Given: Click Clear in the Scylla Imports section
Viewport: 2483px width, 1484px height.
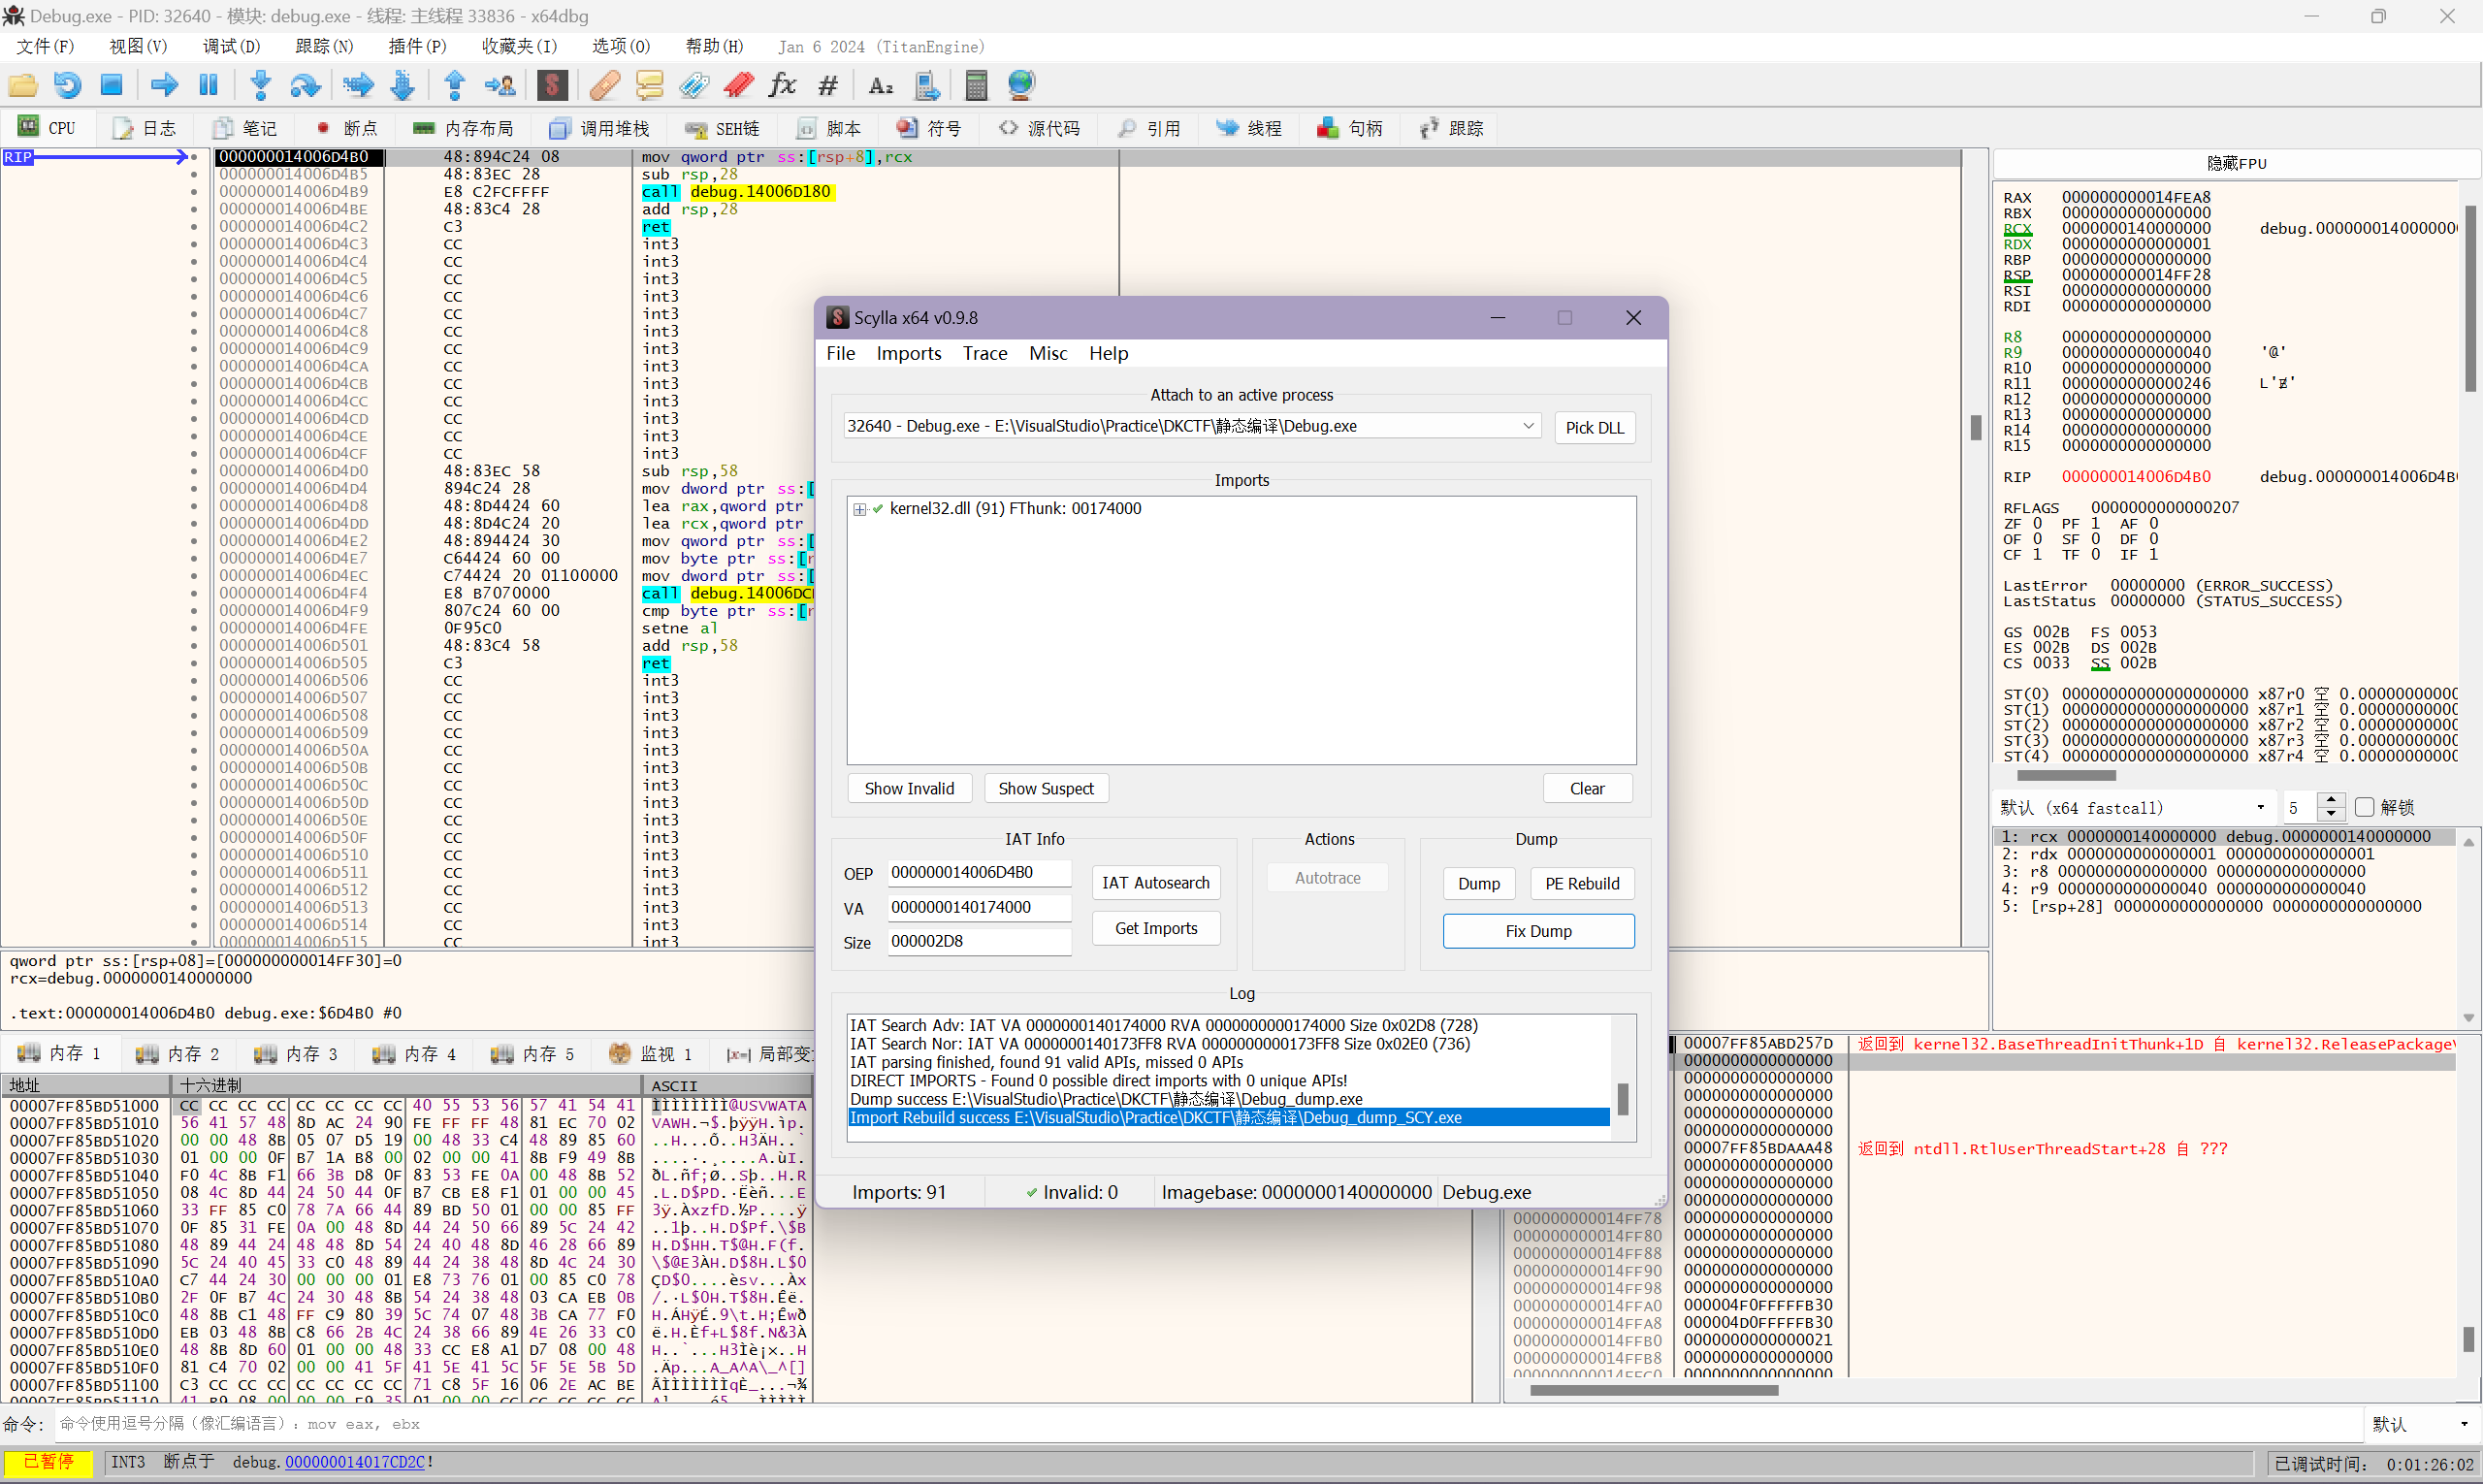Looking at the screenshot, I should tap(1587, 788).
